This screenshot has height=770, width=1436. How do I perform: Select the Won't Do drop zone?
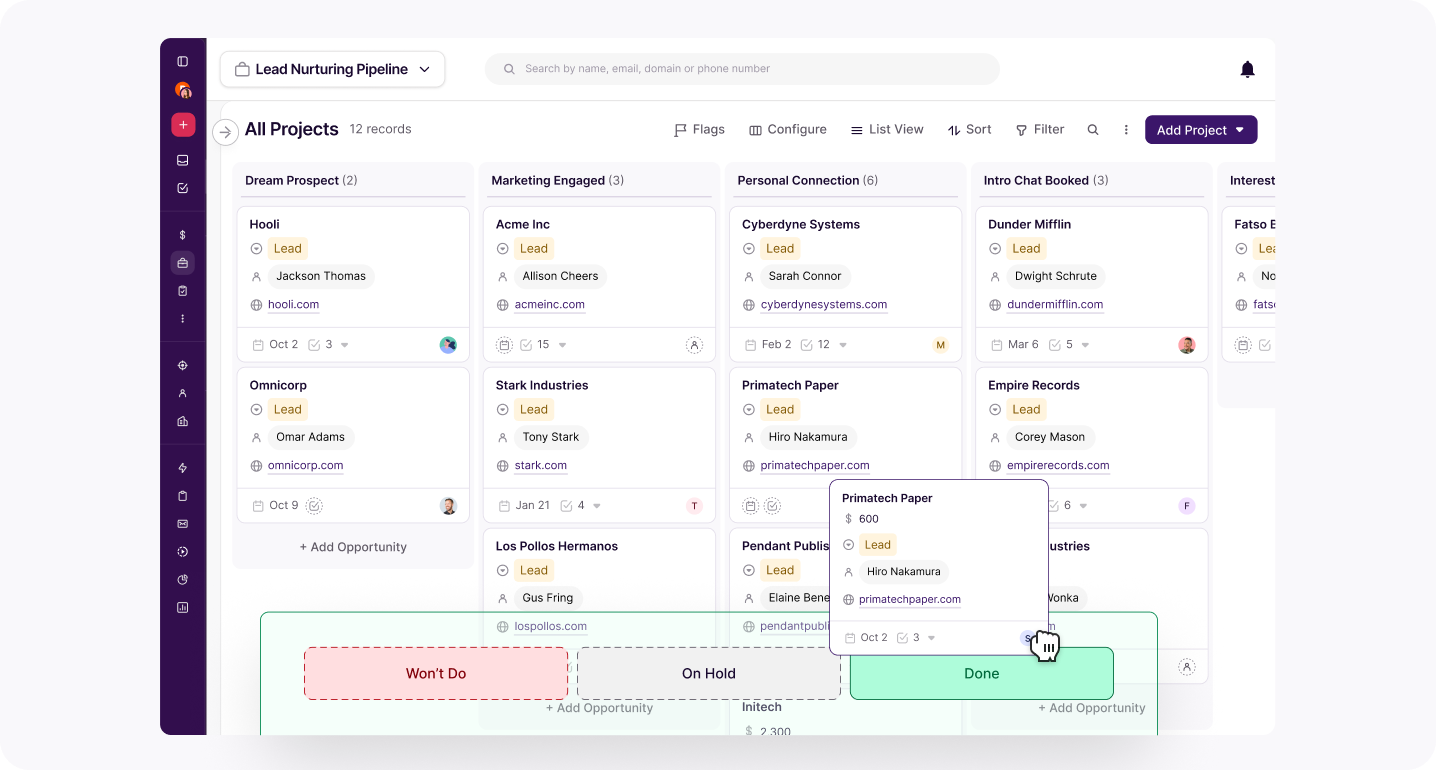pyautogui.click(x=436, y=674)
